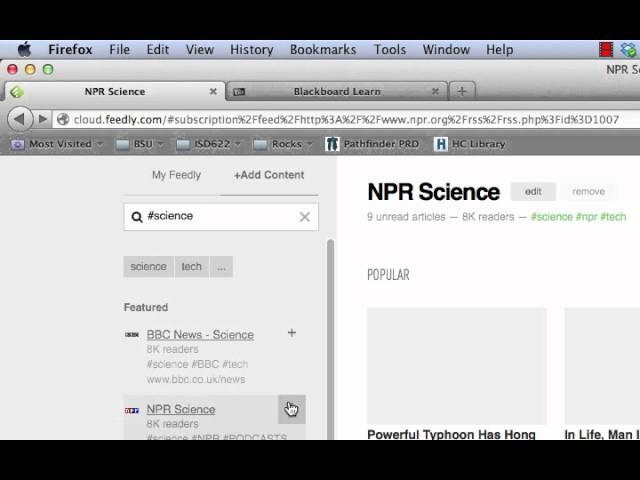The image size is (640, 480).
Task: Show more topic tags with ellipsis
Action: pos(221,267)
